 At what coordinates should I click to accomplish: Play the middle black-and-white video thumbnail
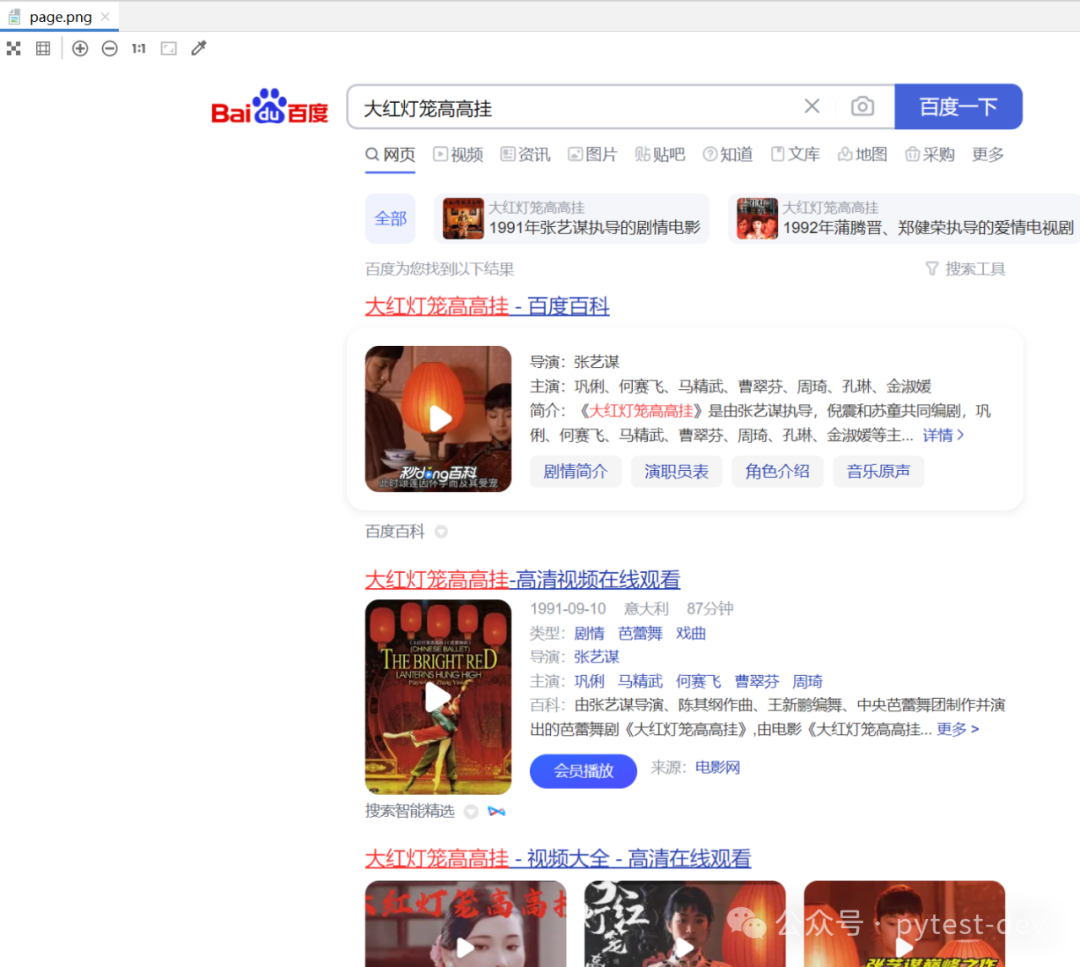coord(685,924)
